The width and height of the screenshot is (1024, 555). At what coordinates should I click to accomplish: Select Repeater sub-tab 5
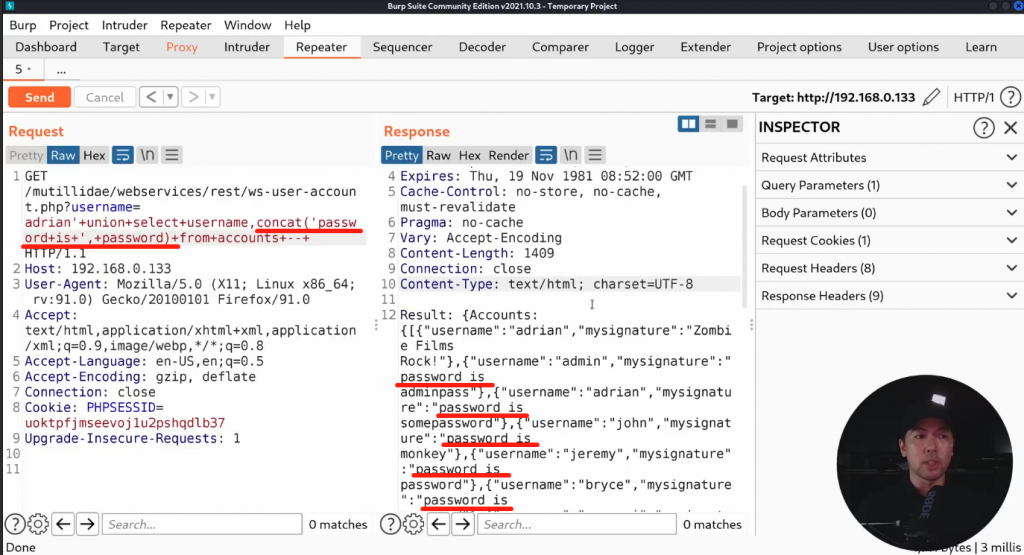pos(23,69)
